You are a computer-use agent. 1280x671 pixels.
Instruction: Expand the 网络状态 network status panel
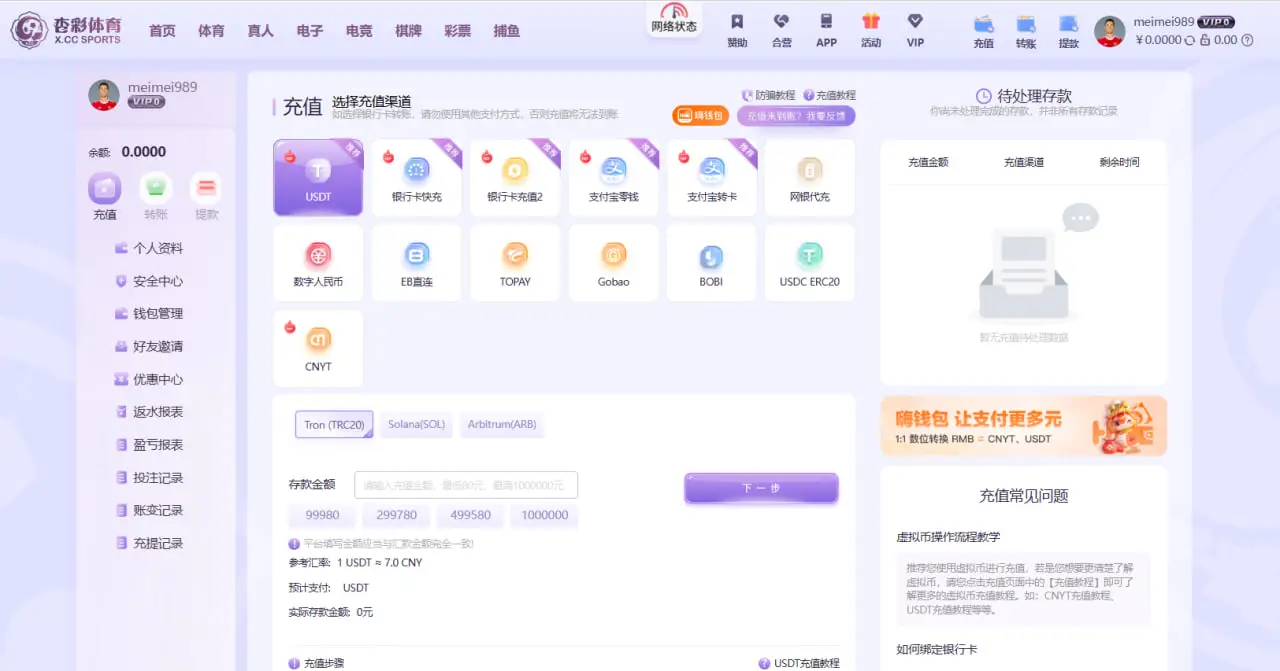[673, 23]
